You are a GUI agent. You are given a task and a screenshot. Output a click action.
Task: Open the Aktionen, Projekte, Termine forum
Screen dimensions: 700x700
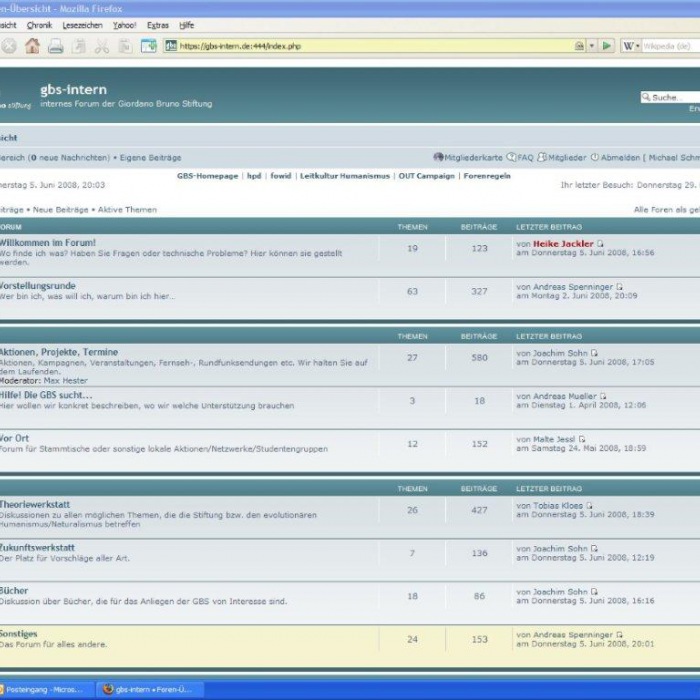(58, 352)
